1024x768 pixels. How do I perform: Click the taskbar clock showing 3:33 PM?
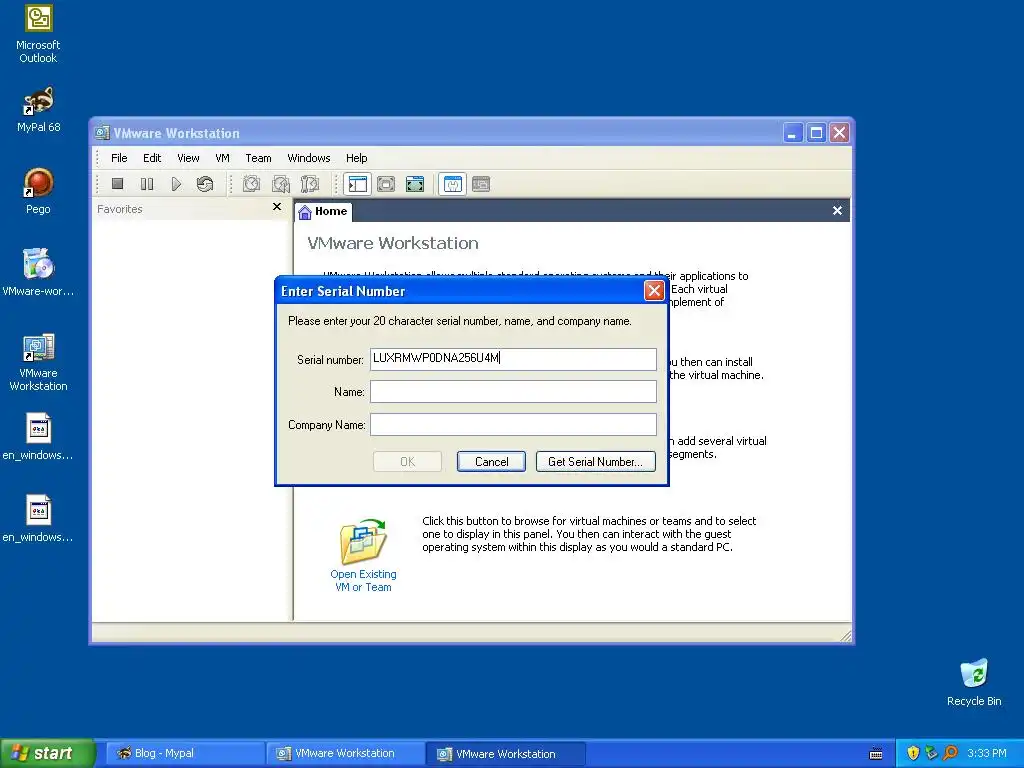(x=987, y=754)
